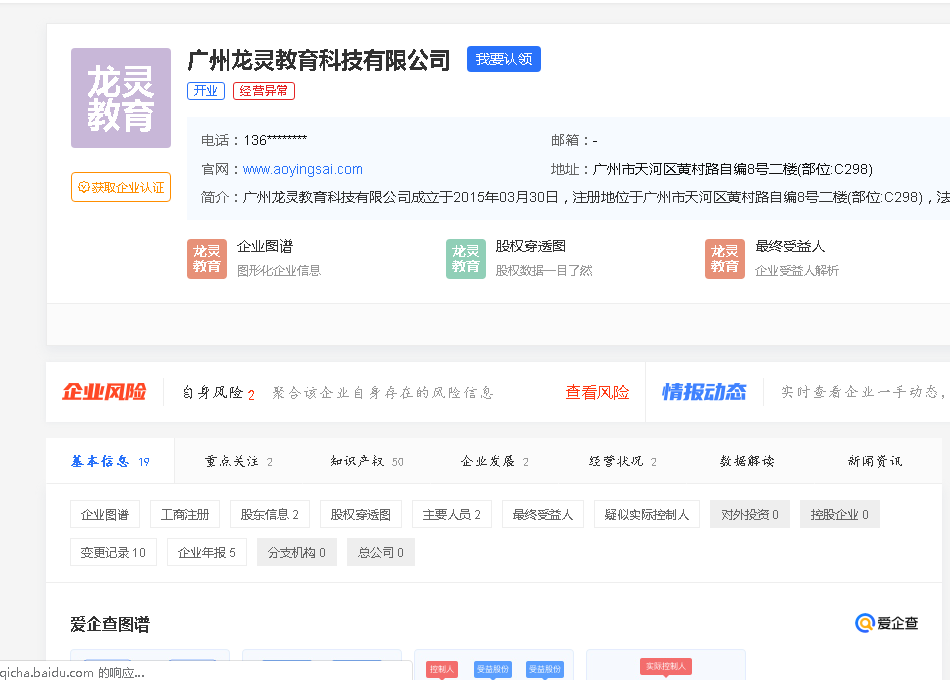This screenshot has width=950, height=680.
Task: Jump to 工商注册 section
Action: click(185, 515)
